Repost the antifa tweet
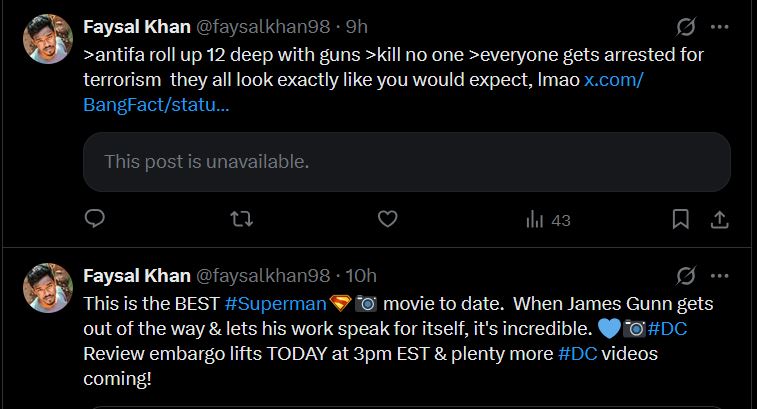The width and height of the screenshot is (757, 409). click(x=241, y=219)
